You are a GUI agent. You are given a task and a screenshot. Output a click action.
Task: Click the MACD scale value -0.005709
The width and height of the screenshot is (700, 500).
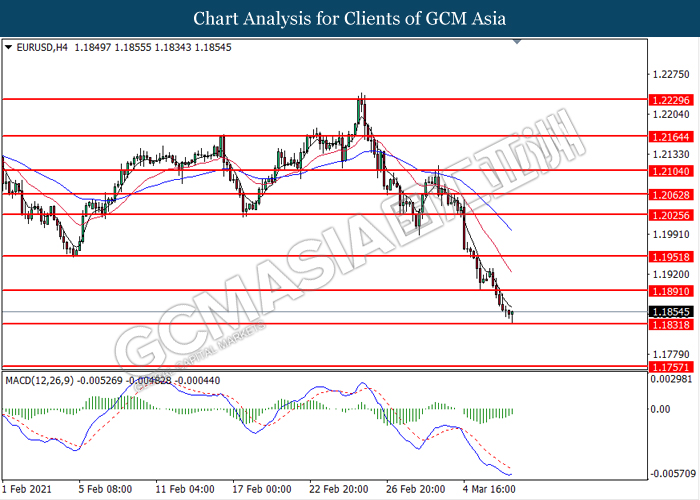pos(674,474)
